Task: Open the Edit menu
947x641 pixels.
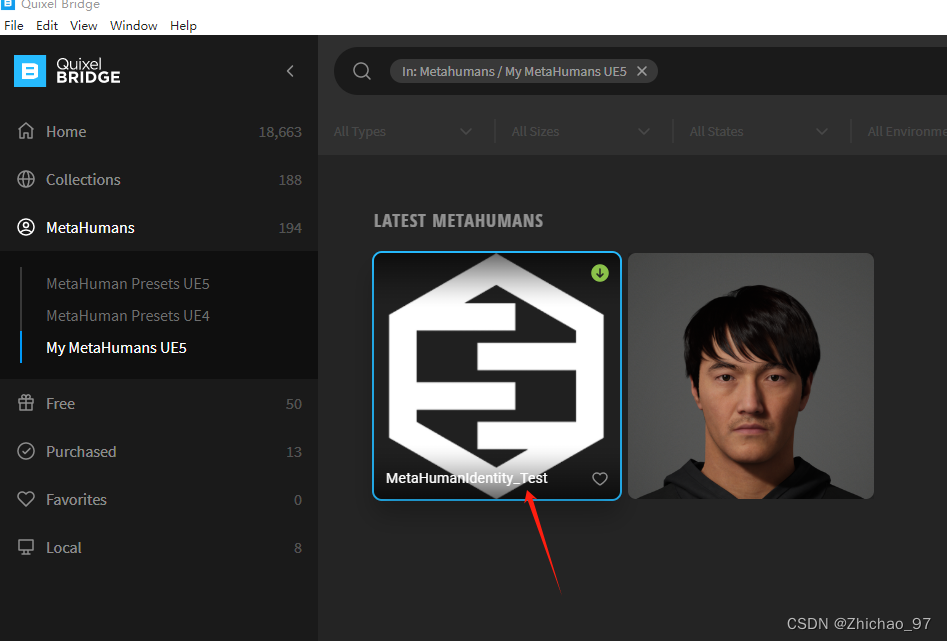Action: [x=47, y=25]
